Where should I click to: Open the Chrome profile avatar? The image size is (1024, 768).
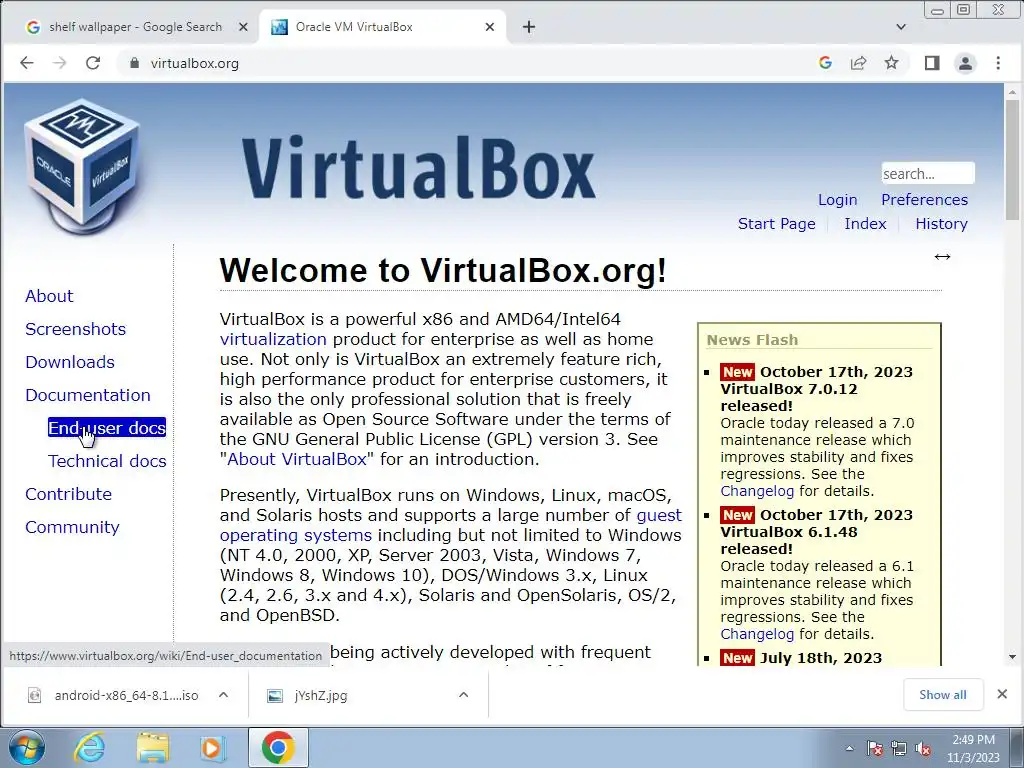coord(965,63)
